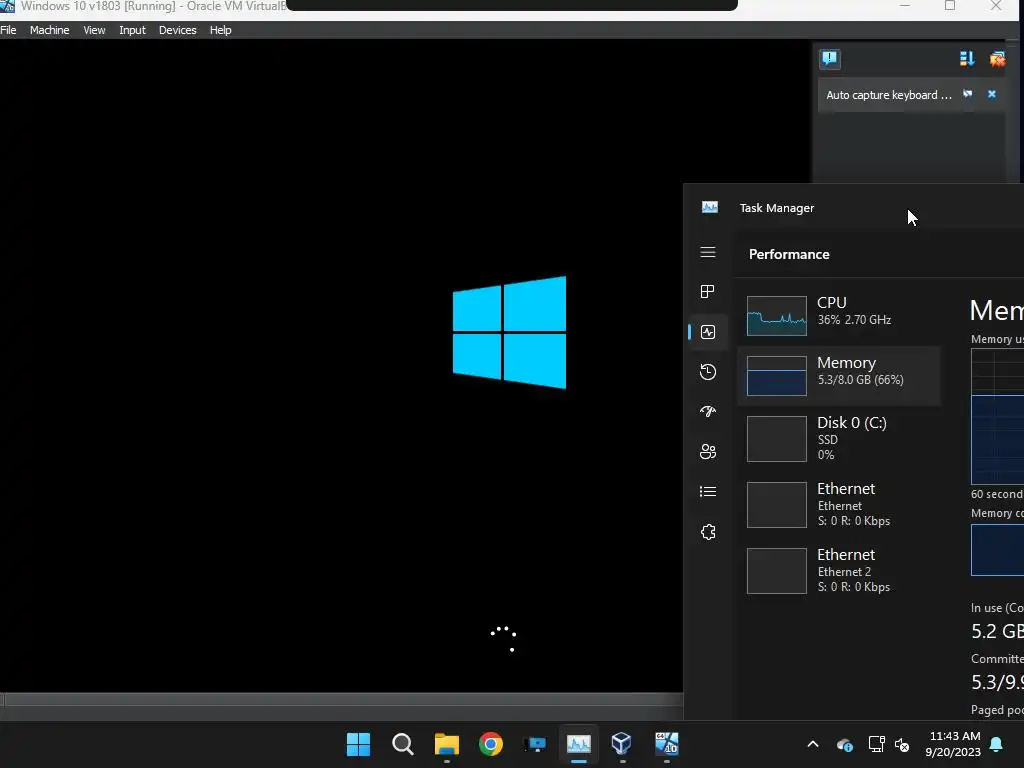Open the Input menu in VirtualBox
This screenshot has height=768, width=1024.
133,30
